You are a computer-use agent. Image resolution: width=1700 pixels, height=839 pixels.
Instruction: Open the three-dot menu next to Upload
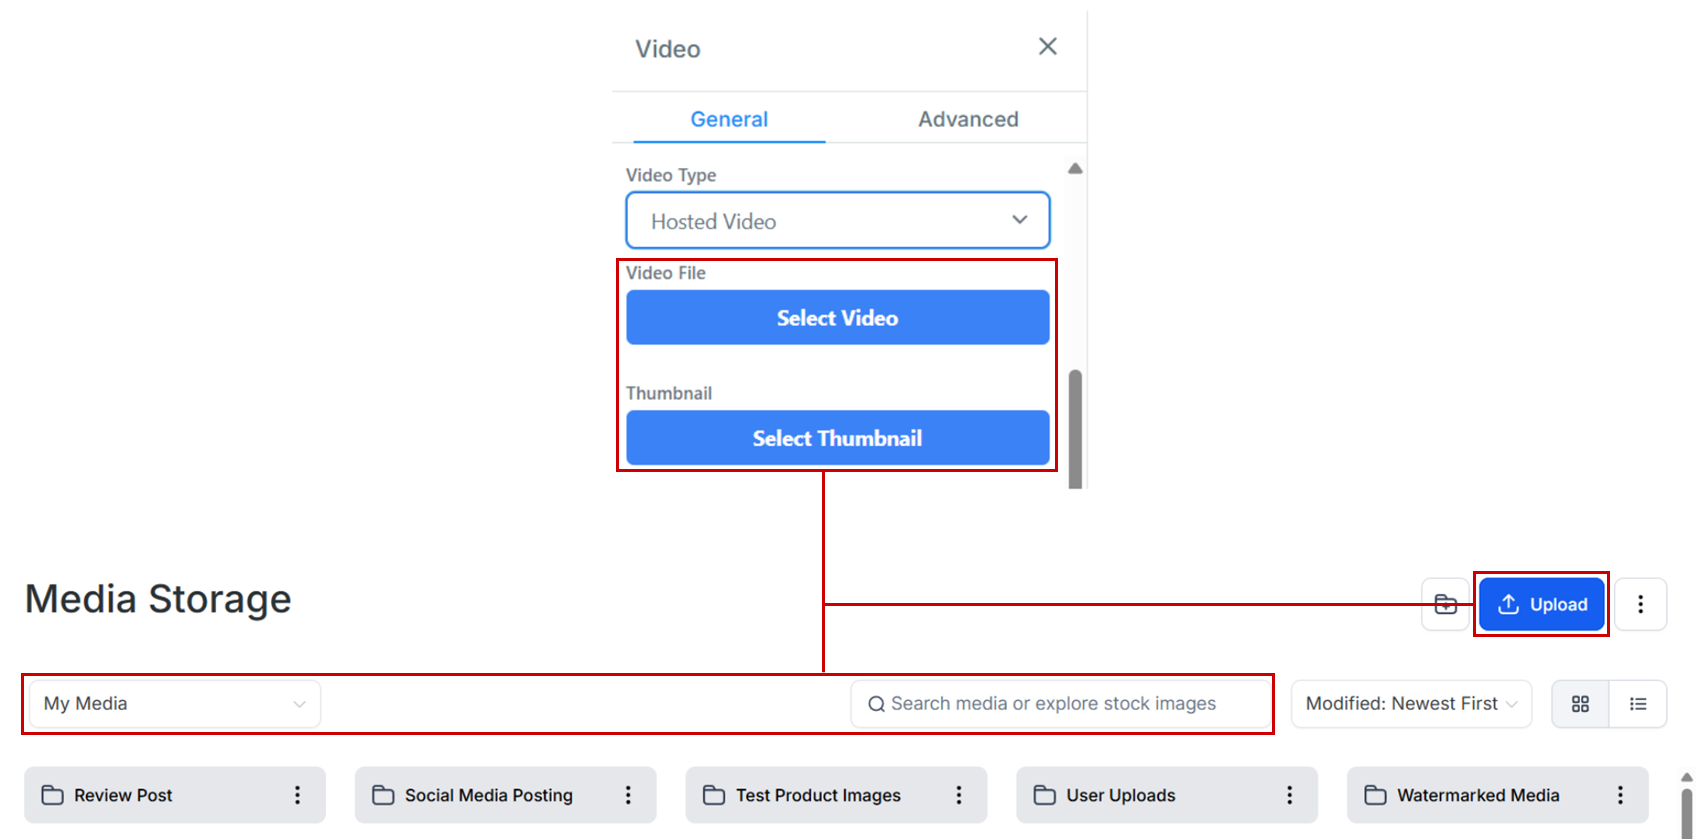click(x=1640, y=604)
